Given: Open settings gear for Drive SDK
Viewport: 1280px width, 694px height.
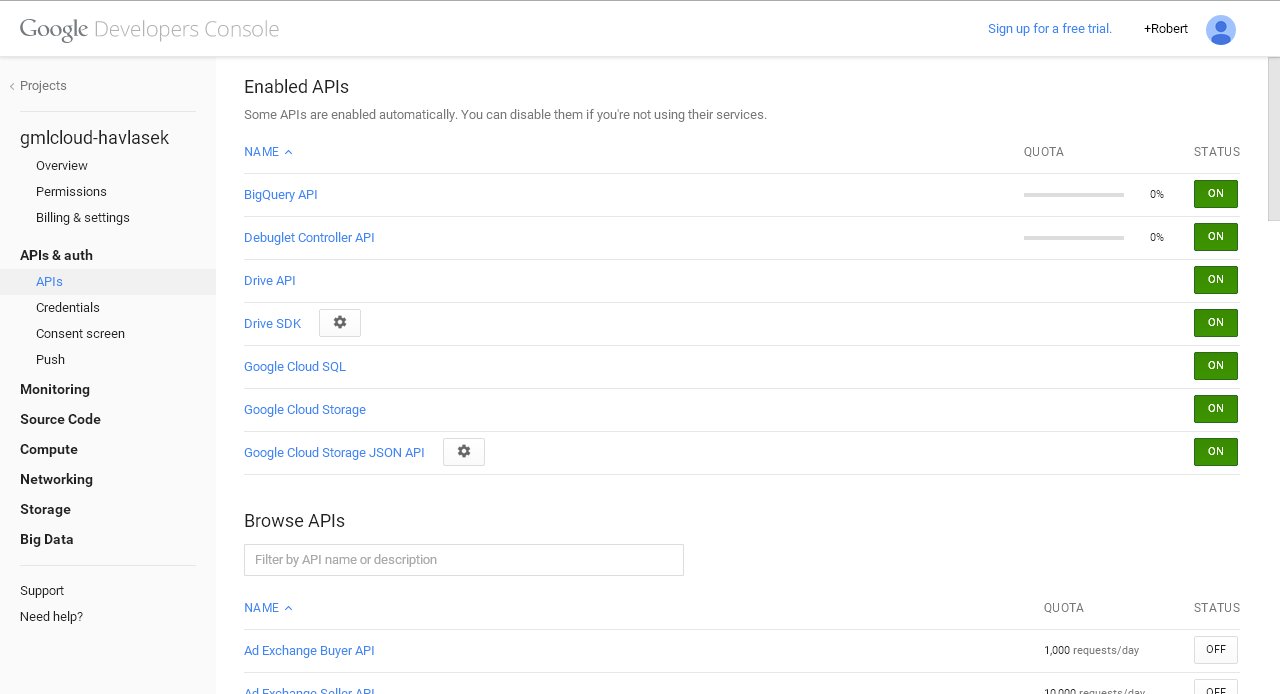Looking at the screenshot, I should point(340,323).
